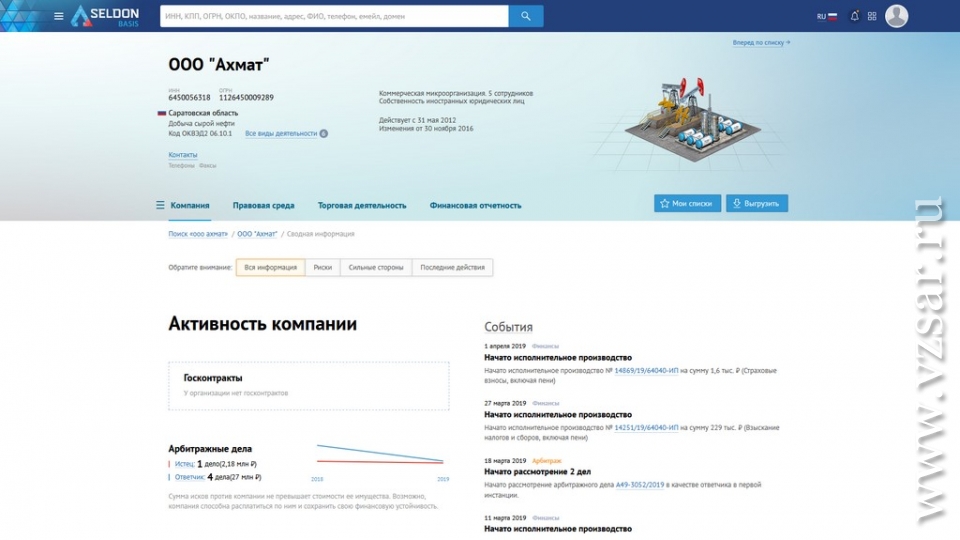
Task: Open the hamburger menu in top header
Action: (59, 16)
